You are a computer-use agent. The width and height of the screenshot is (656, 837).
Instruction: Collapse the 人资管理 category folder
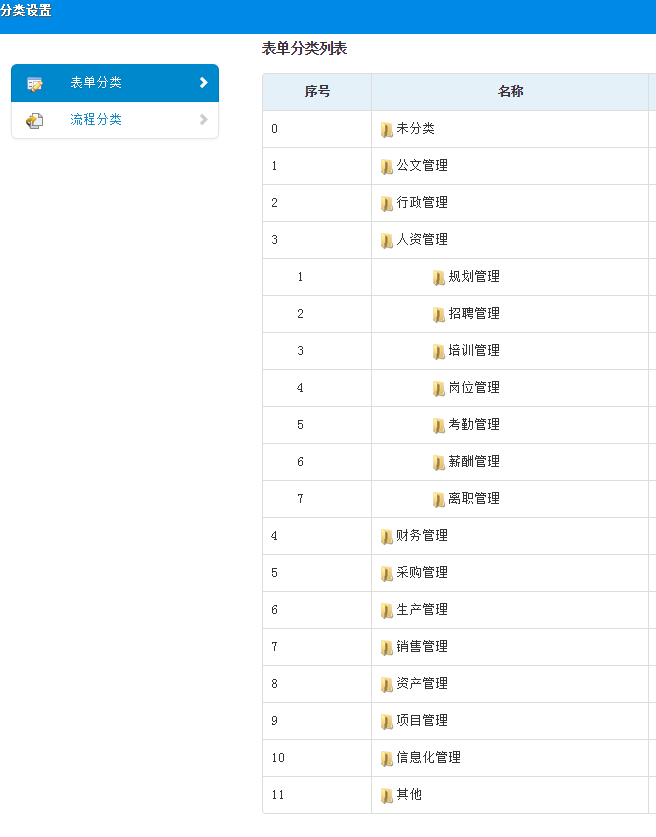tap(386, 241)
